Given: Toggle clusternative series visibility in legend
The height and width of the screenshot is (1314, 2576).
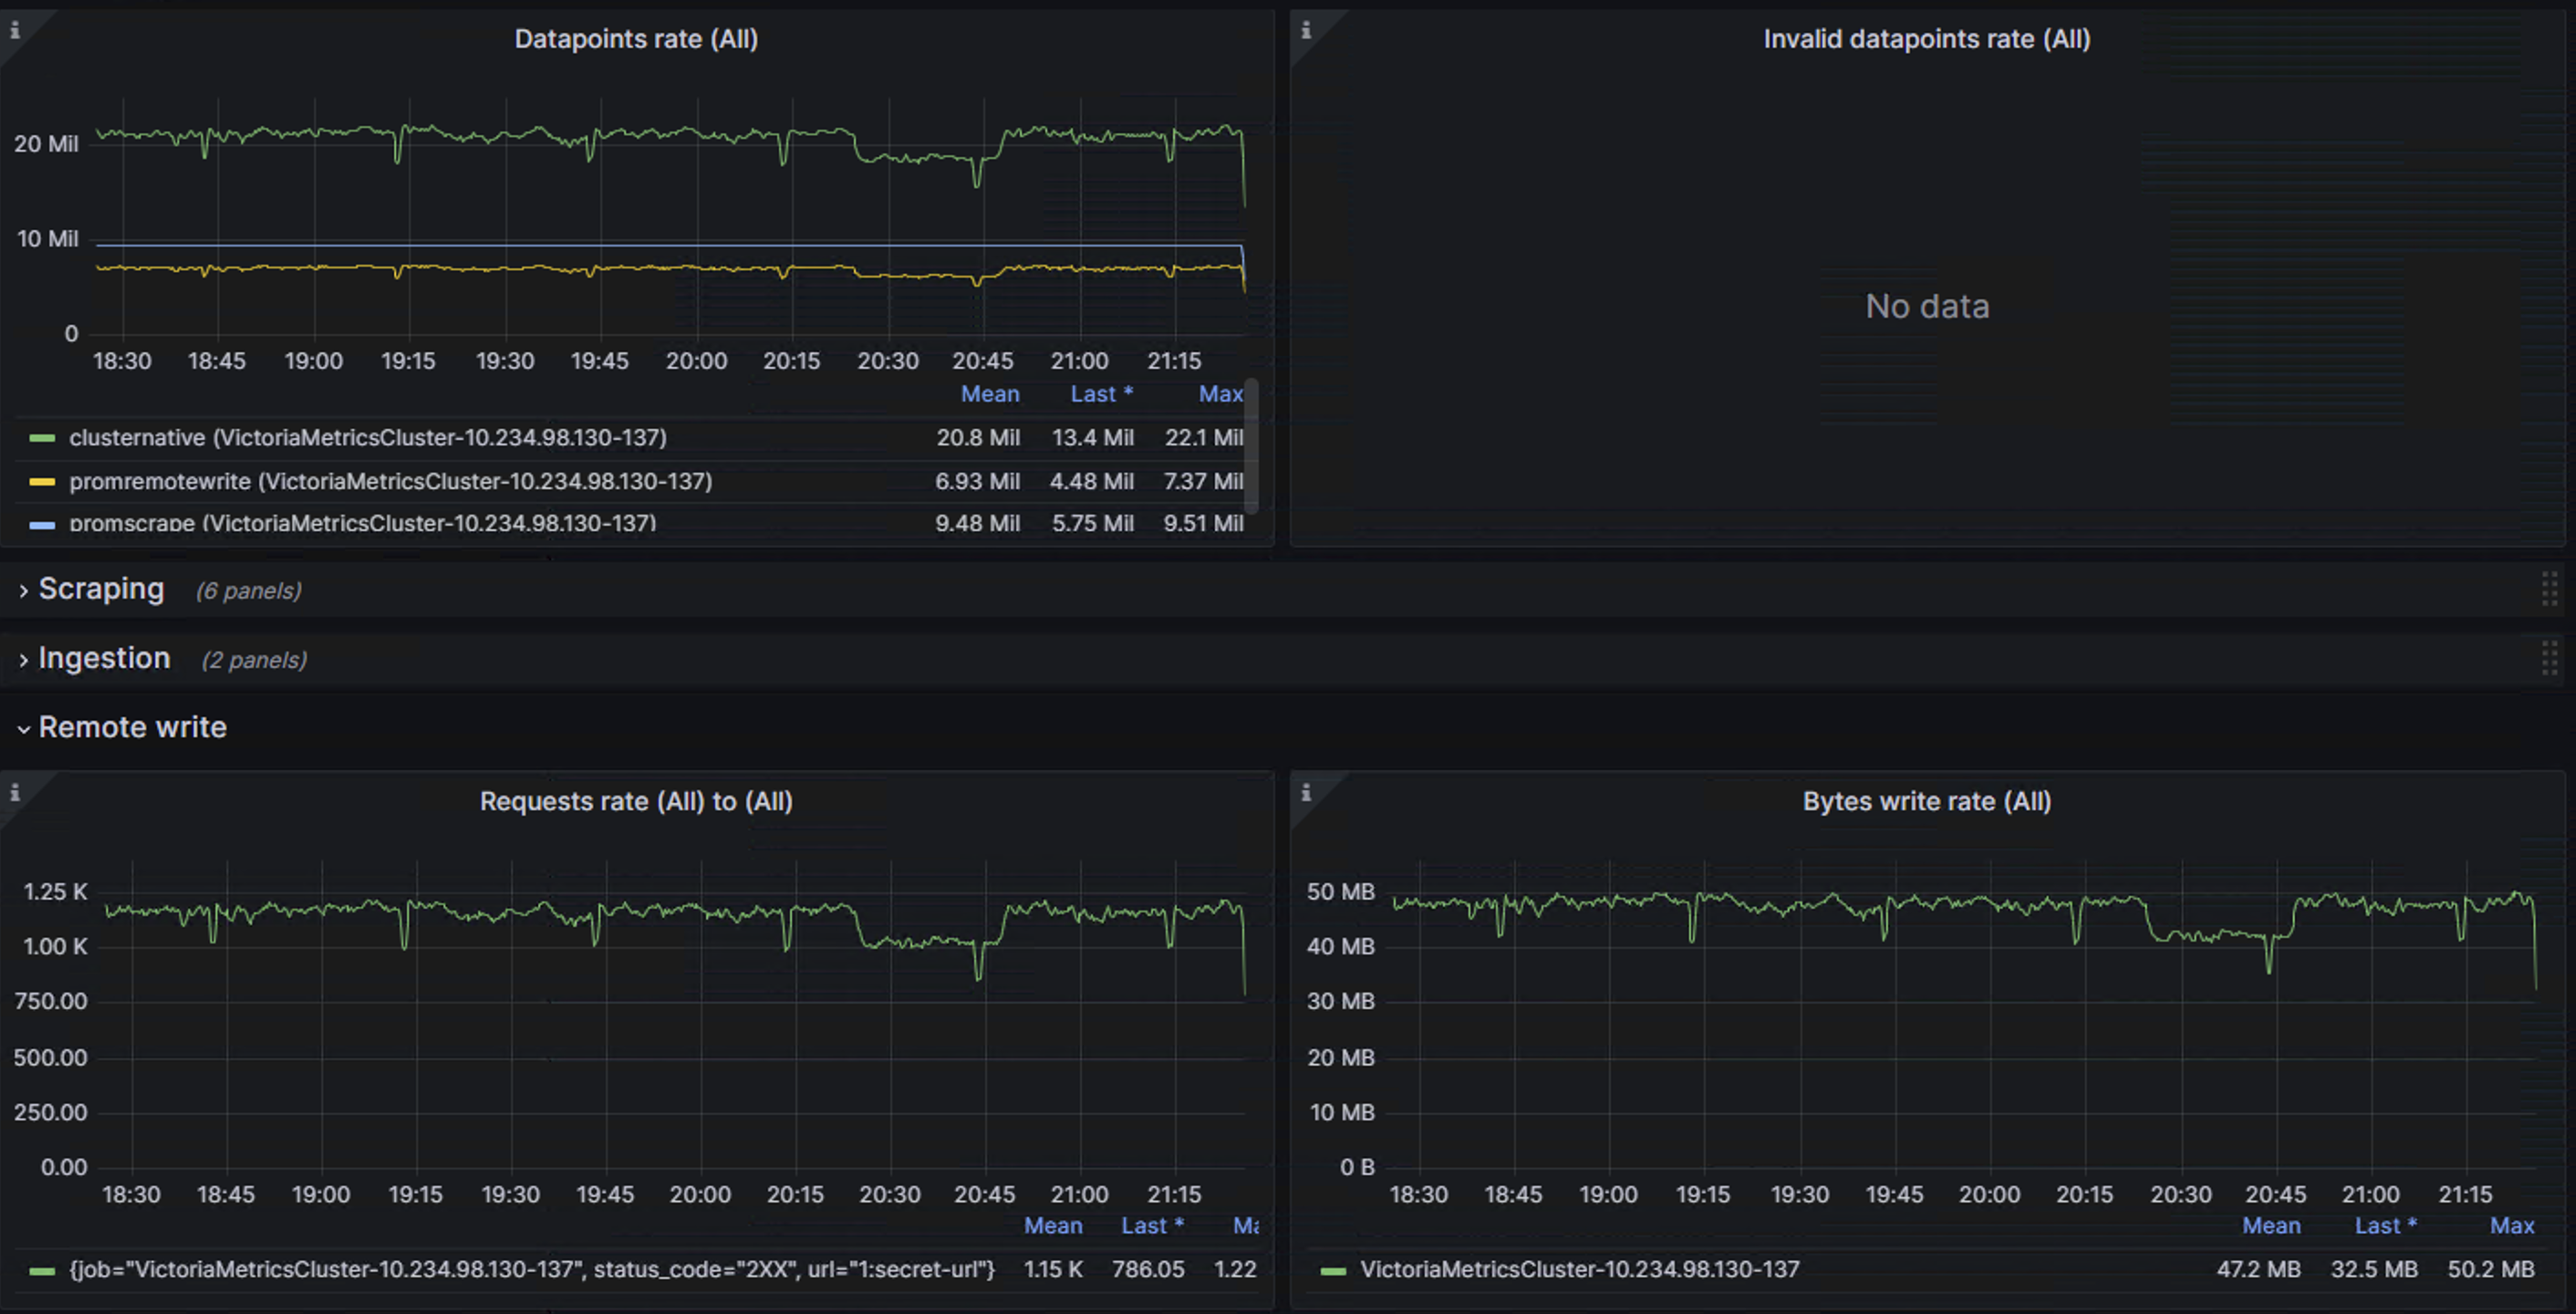Looking at the screenshot, I should [x=368, y=437].
